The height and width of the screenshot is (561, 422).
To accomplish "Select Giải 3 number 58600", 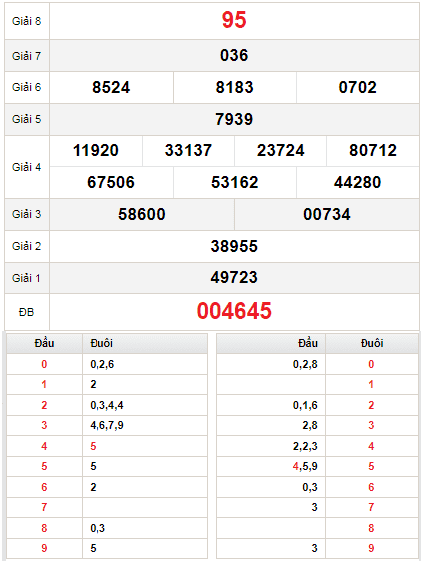I will 142,214.
